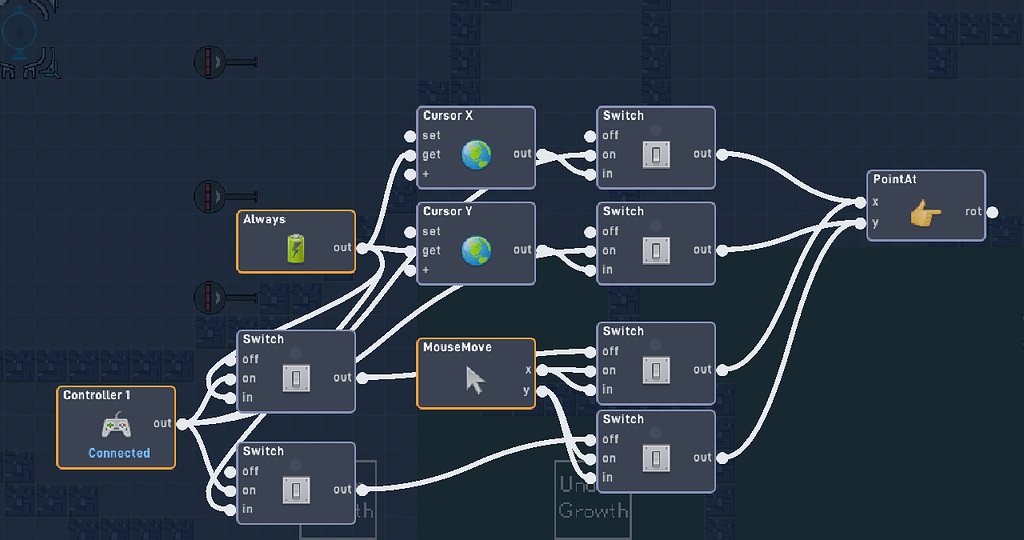Click the Controller 1 out port
This screenshot has height=540, width=1024.
point(182,424)
